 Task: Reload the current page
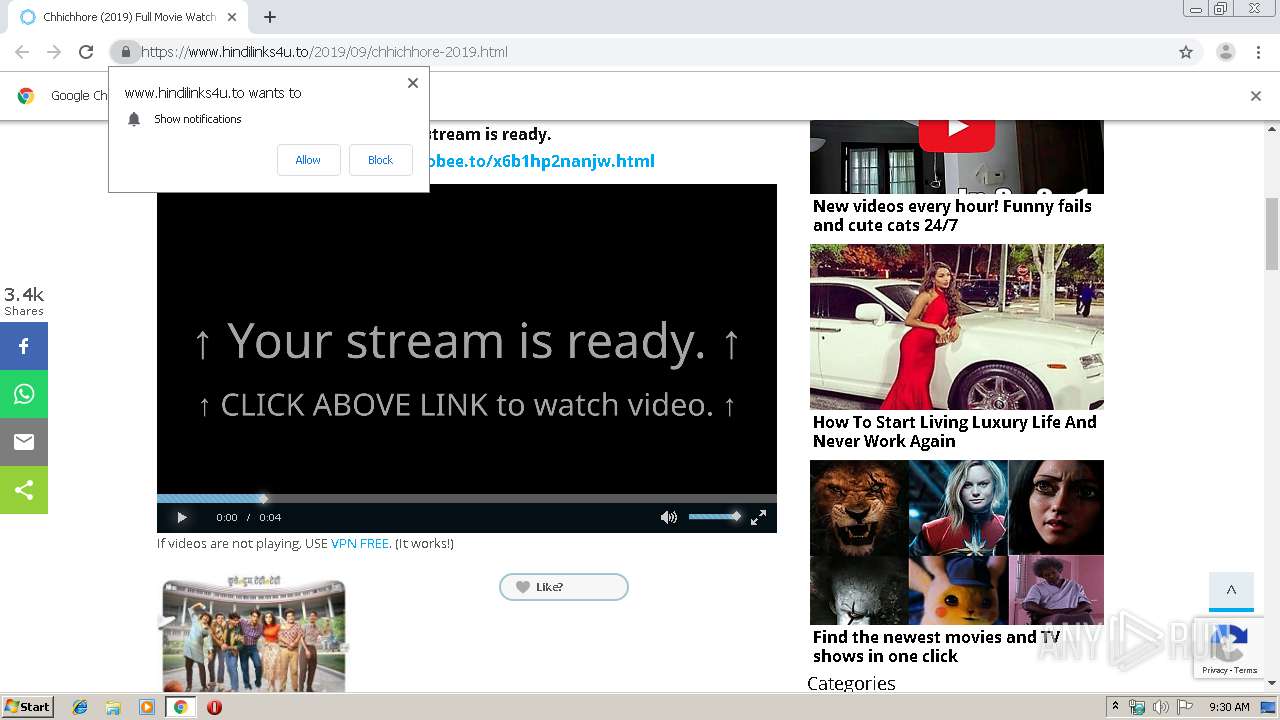tap(86, 52)
